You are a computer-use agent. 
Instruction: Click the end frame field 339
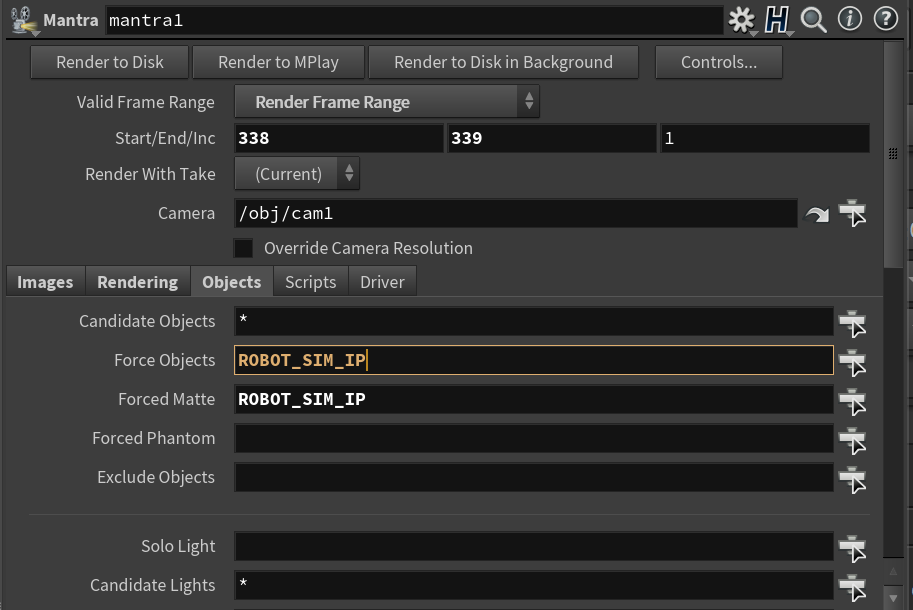click(552, 138)
